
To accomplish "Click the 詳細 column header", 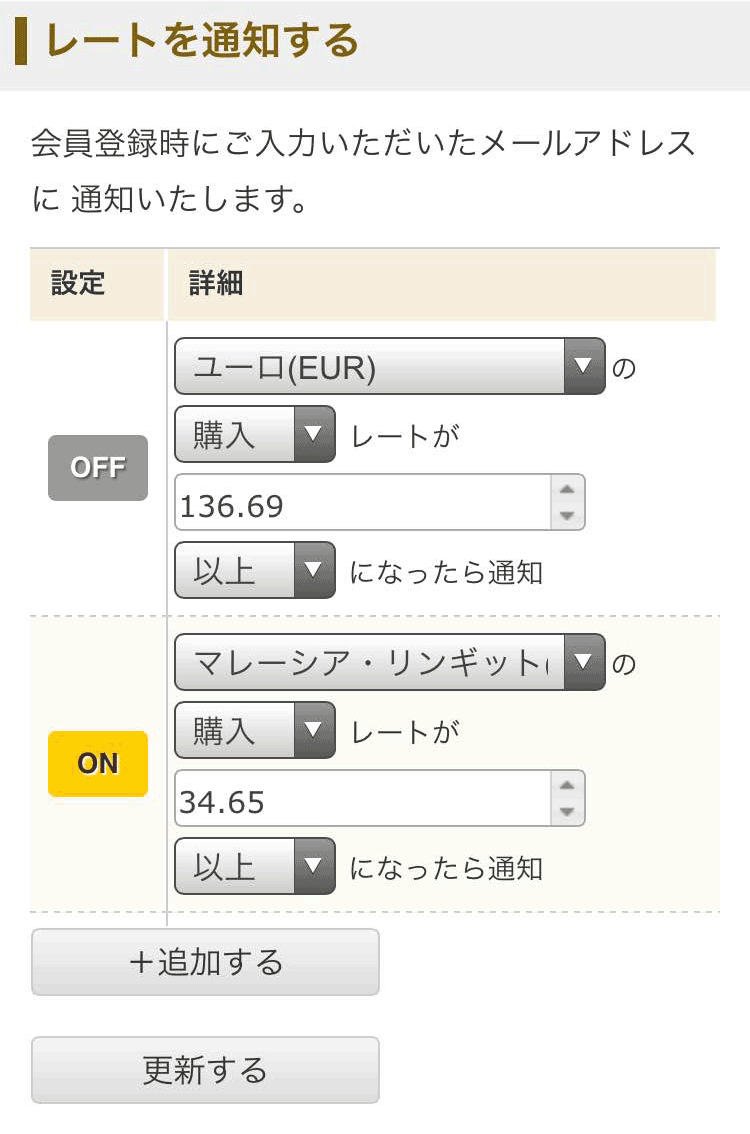I will [x=216, y=284].
